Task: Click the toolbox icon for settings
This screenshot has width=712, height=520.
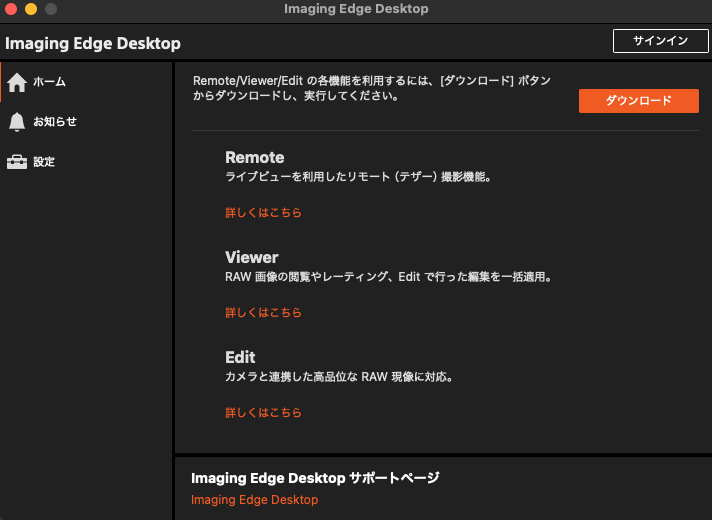Action: 17,162
